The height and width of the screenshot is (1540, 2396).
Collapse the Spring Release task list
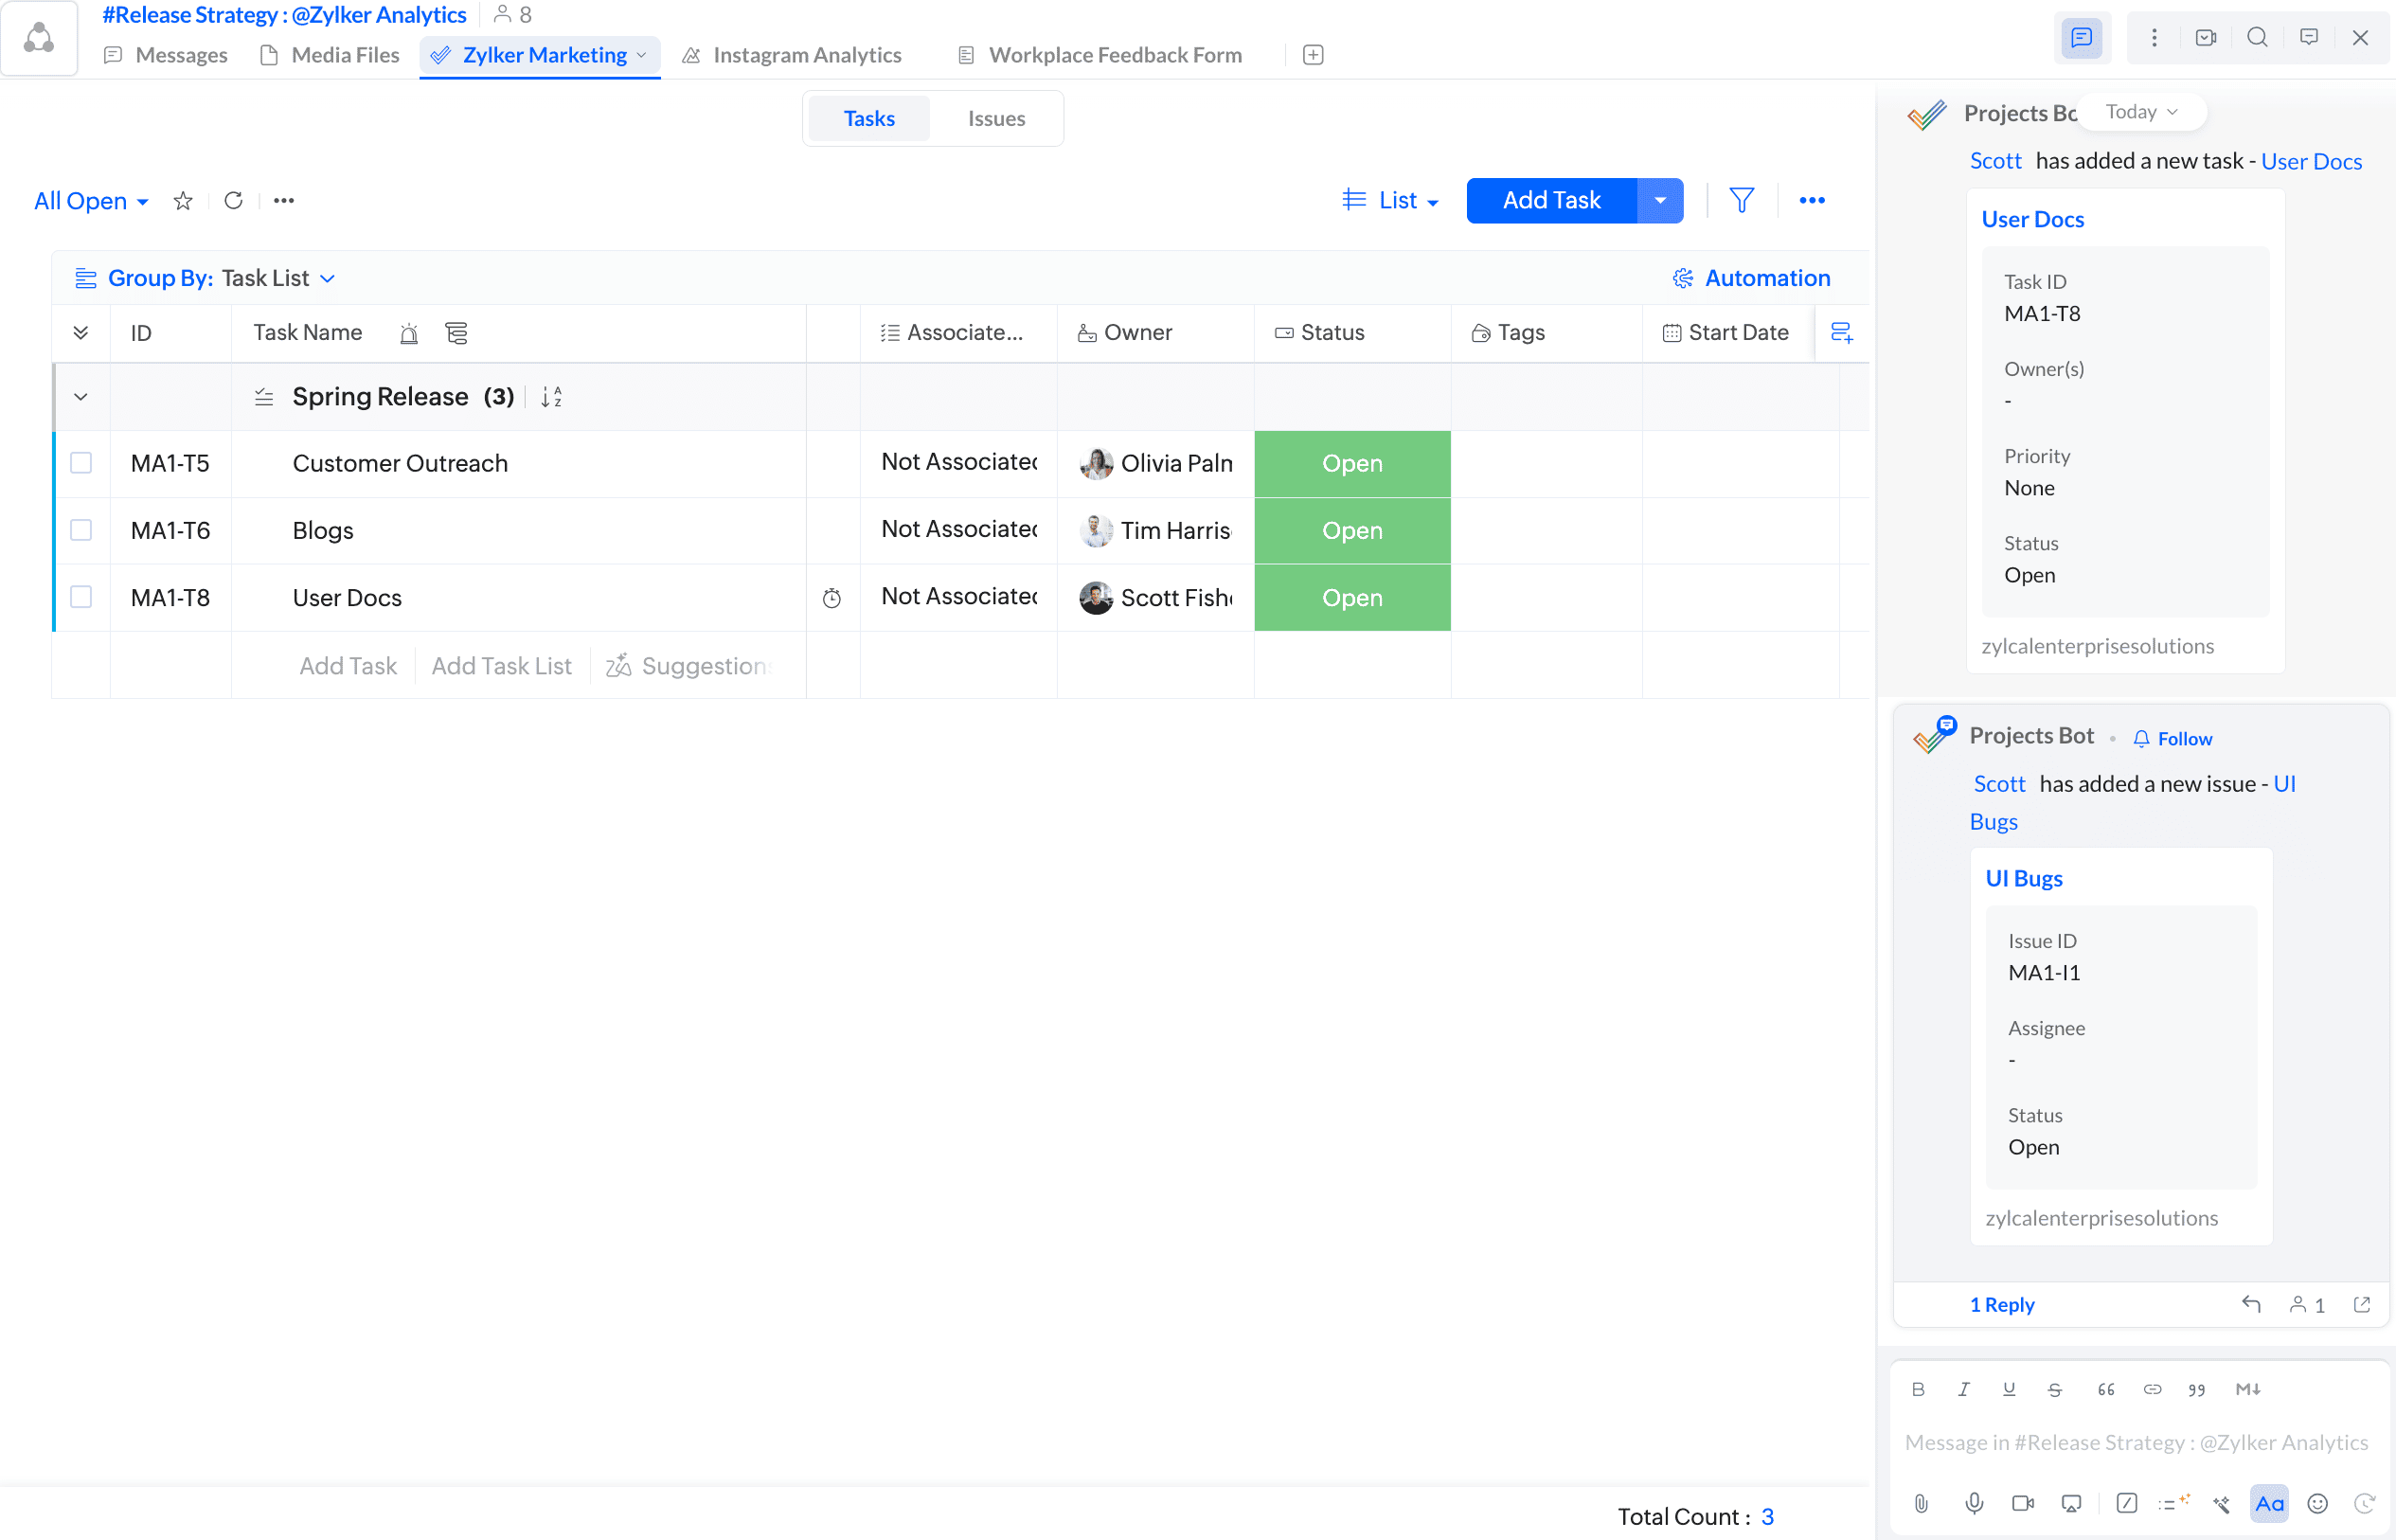81,397
